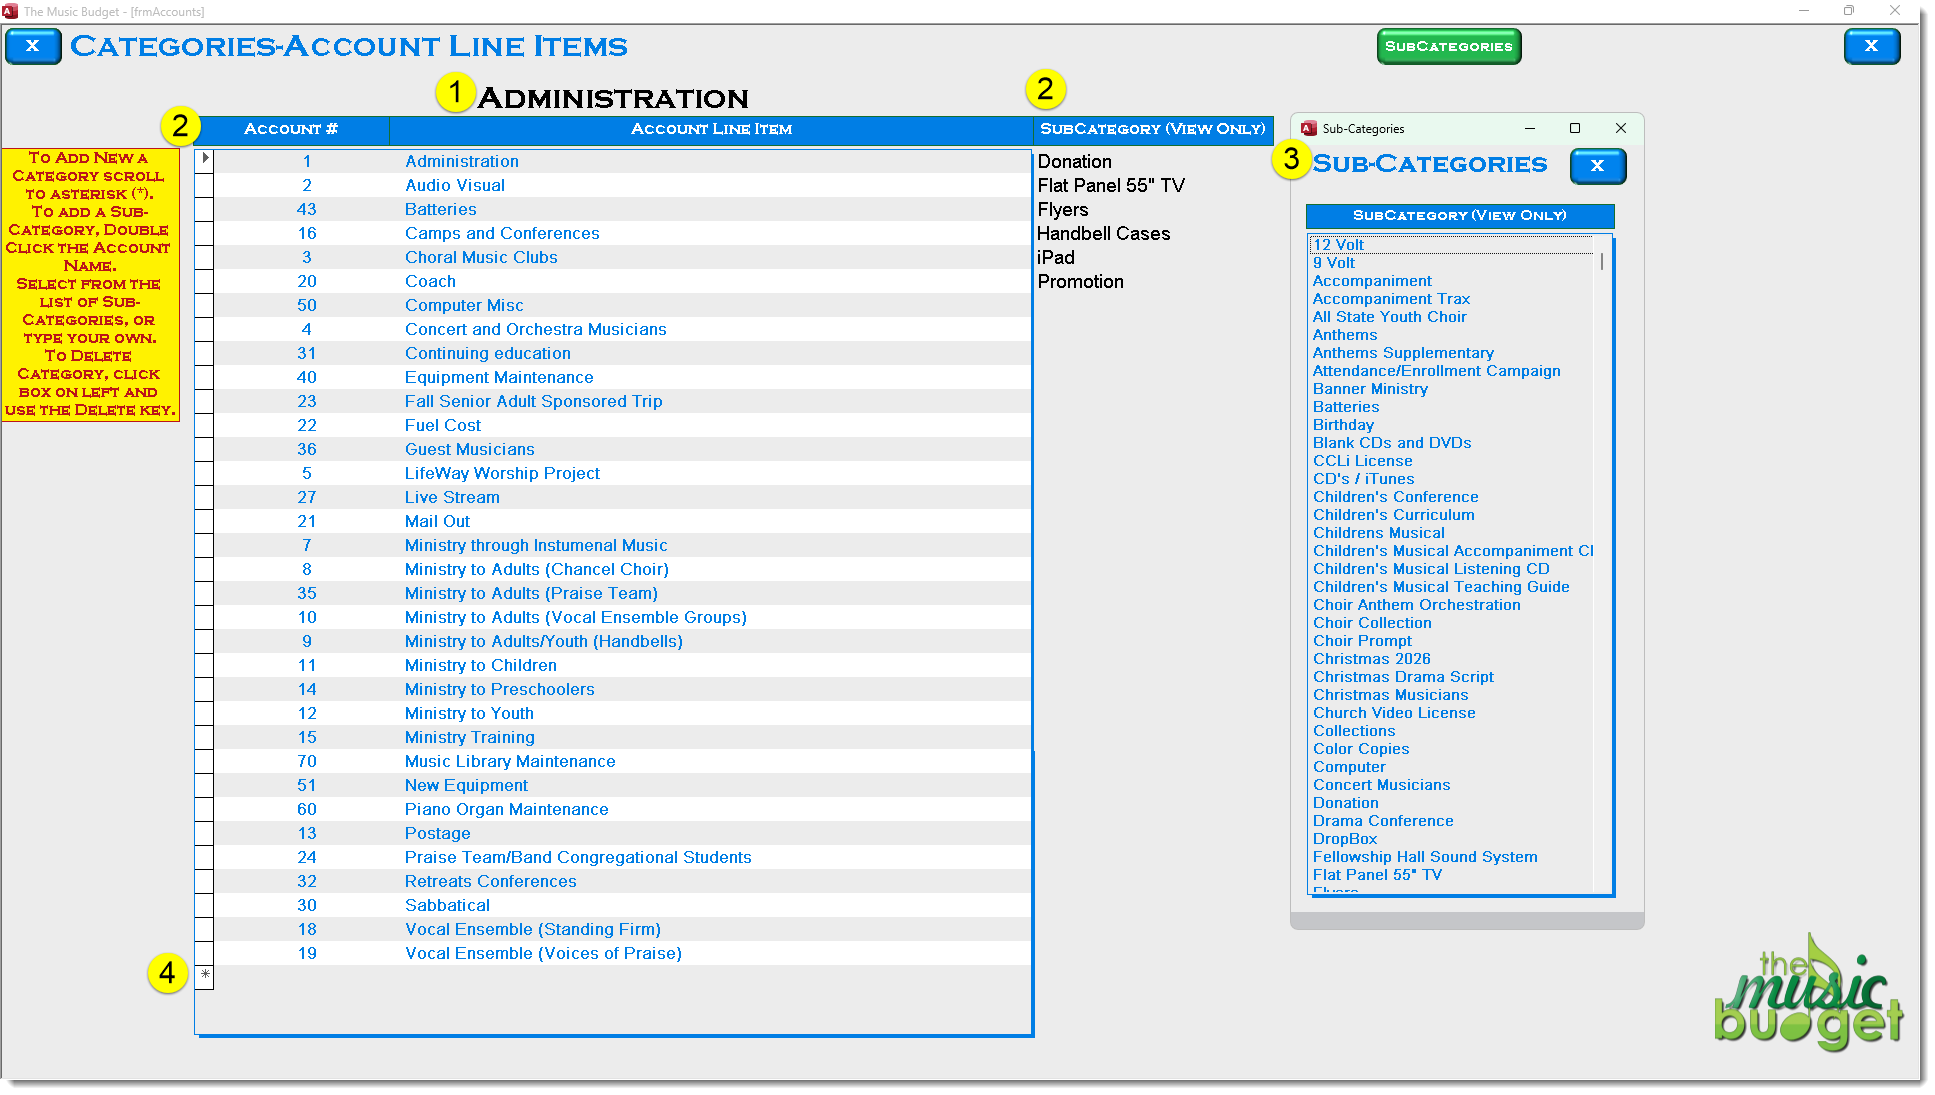Select row selector box for Live Stream
The width and height of the screenshot is (1935, 1095).
click(204, 497)
